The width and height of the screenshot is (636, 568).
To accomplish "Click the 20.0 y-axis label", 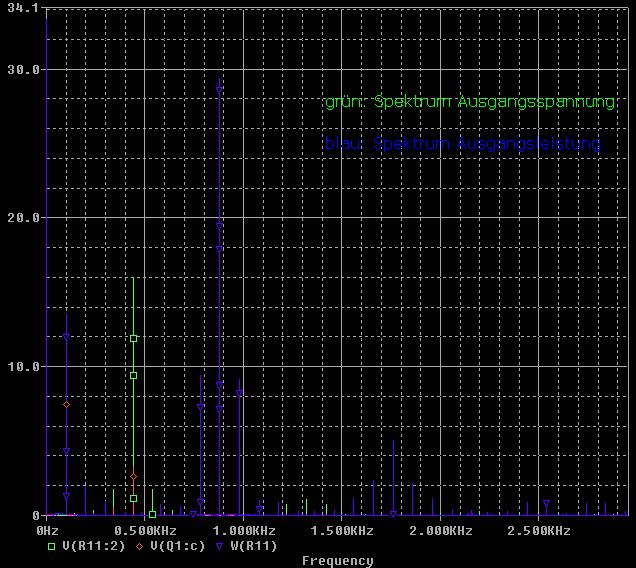I will coord(24,218).
